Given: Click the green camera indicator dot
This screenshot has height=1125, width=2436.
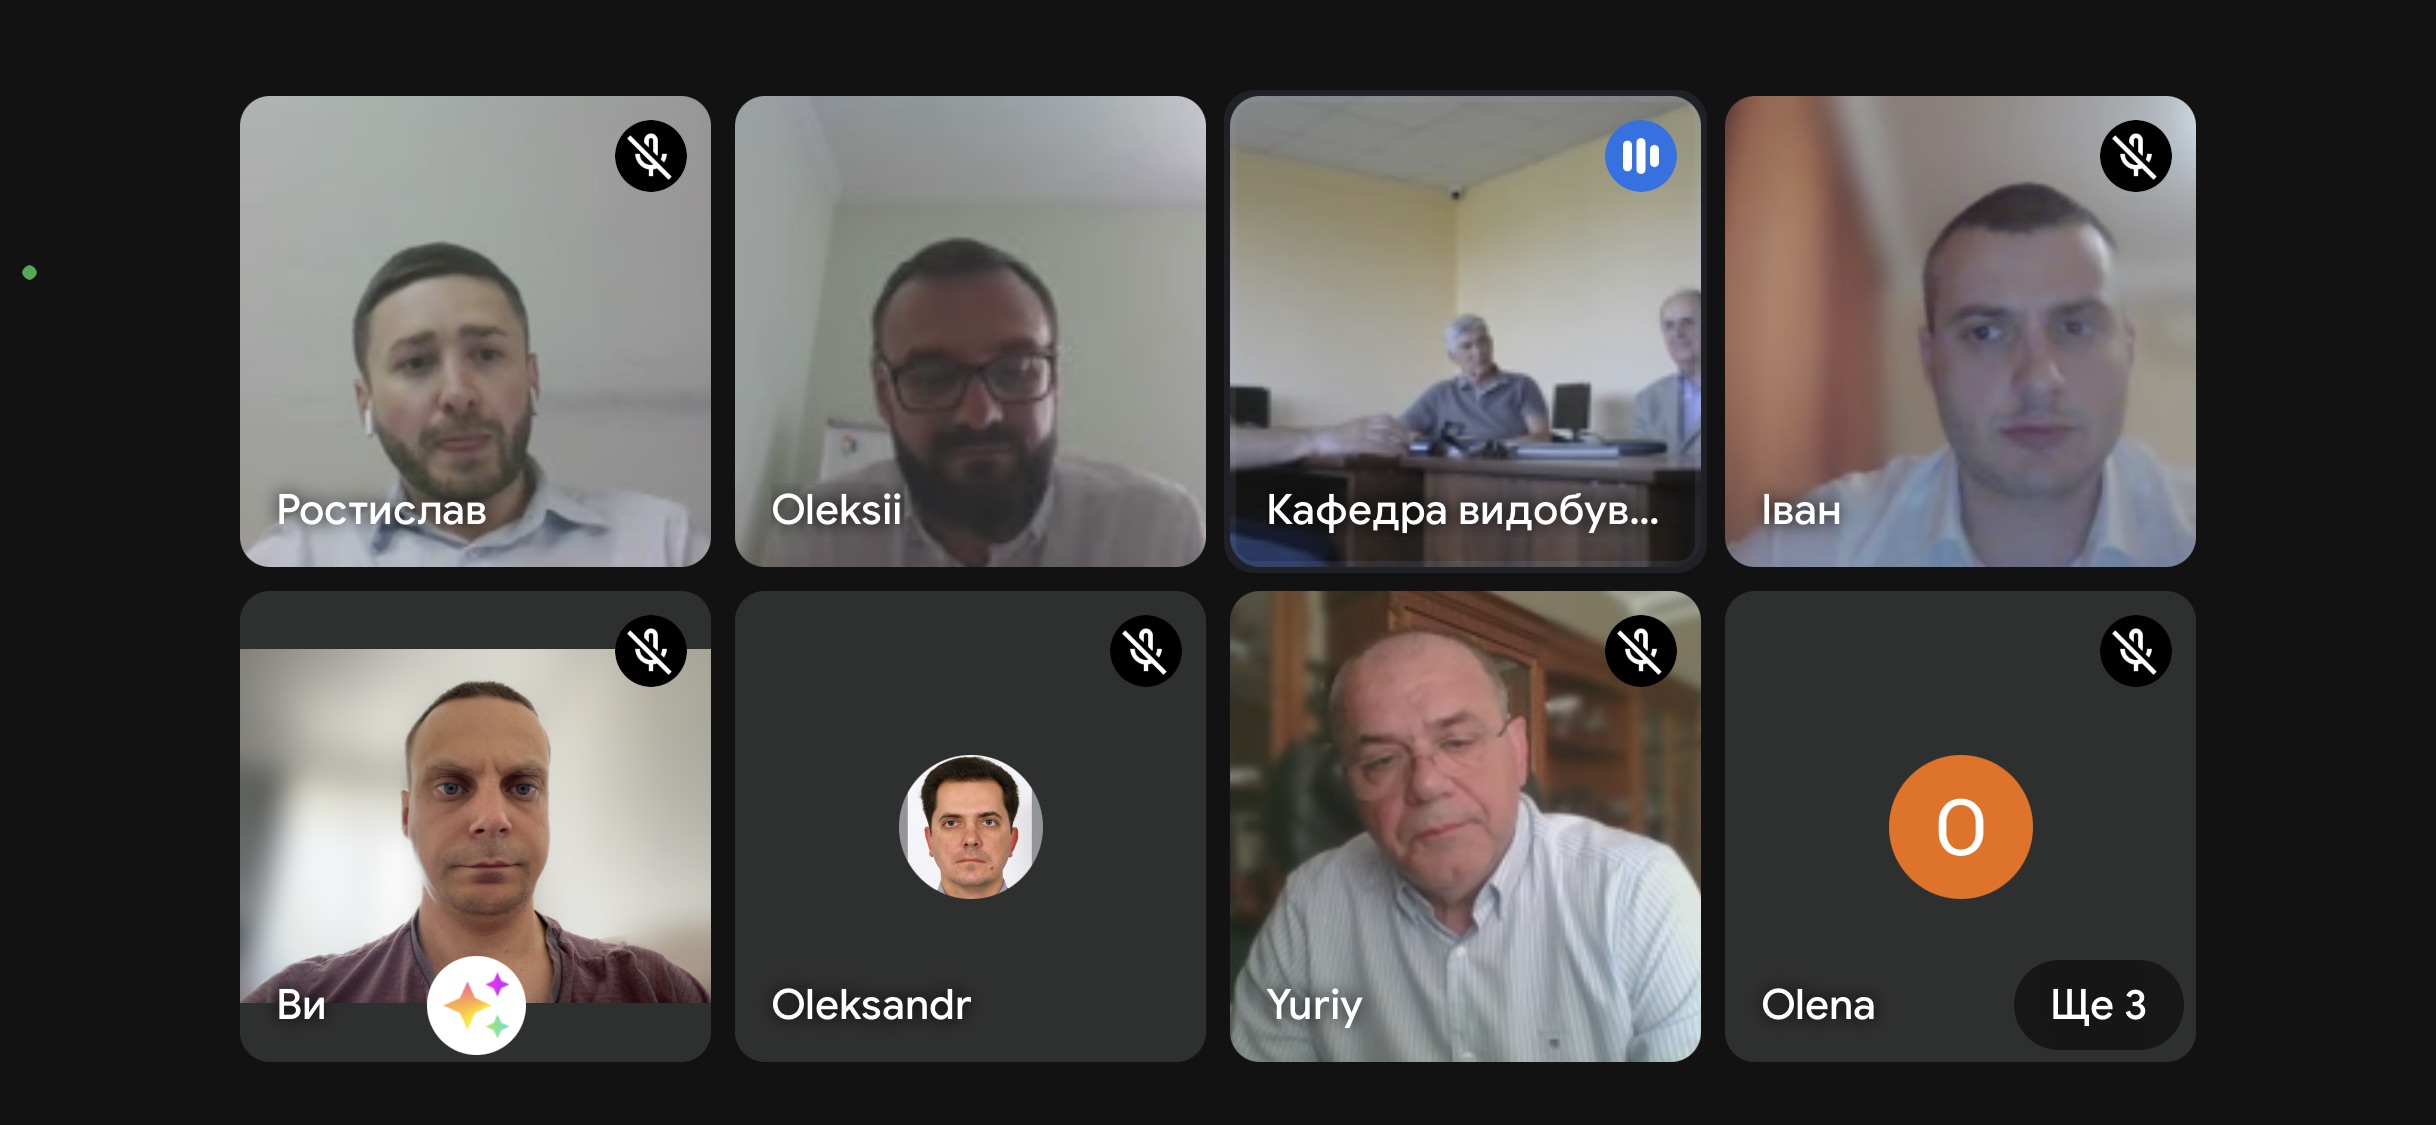Looking at the screenshot, I should pos(30,272).
